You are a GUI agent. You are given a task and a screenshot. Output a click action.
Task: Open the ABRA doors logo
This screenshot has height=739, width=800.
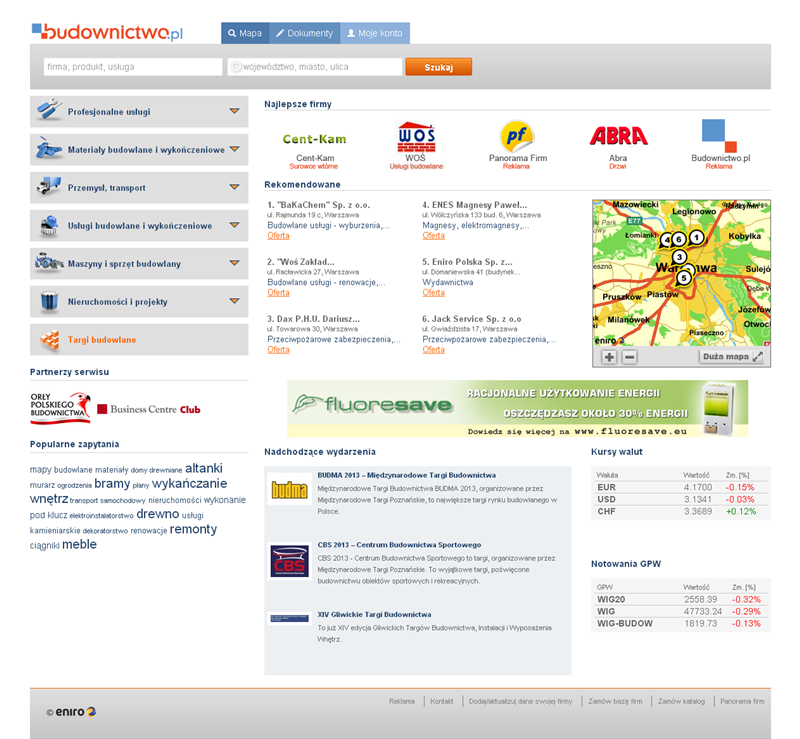(x=618, y=136)
